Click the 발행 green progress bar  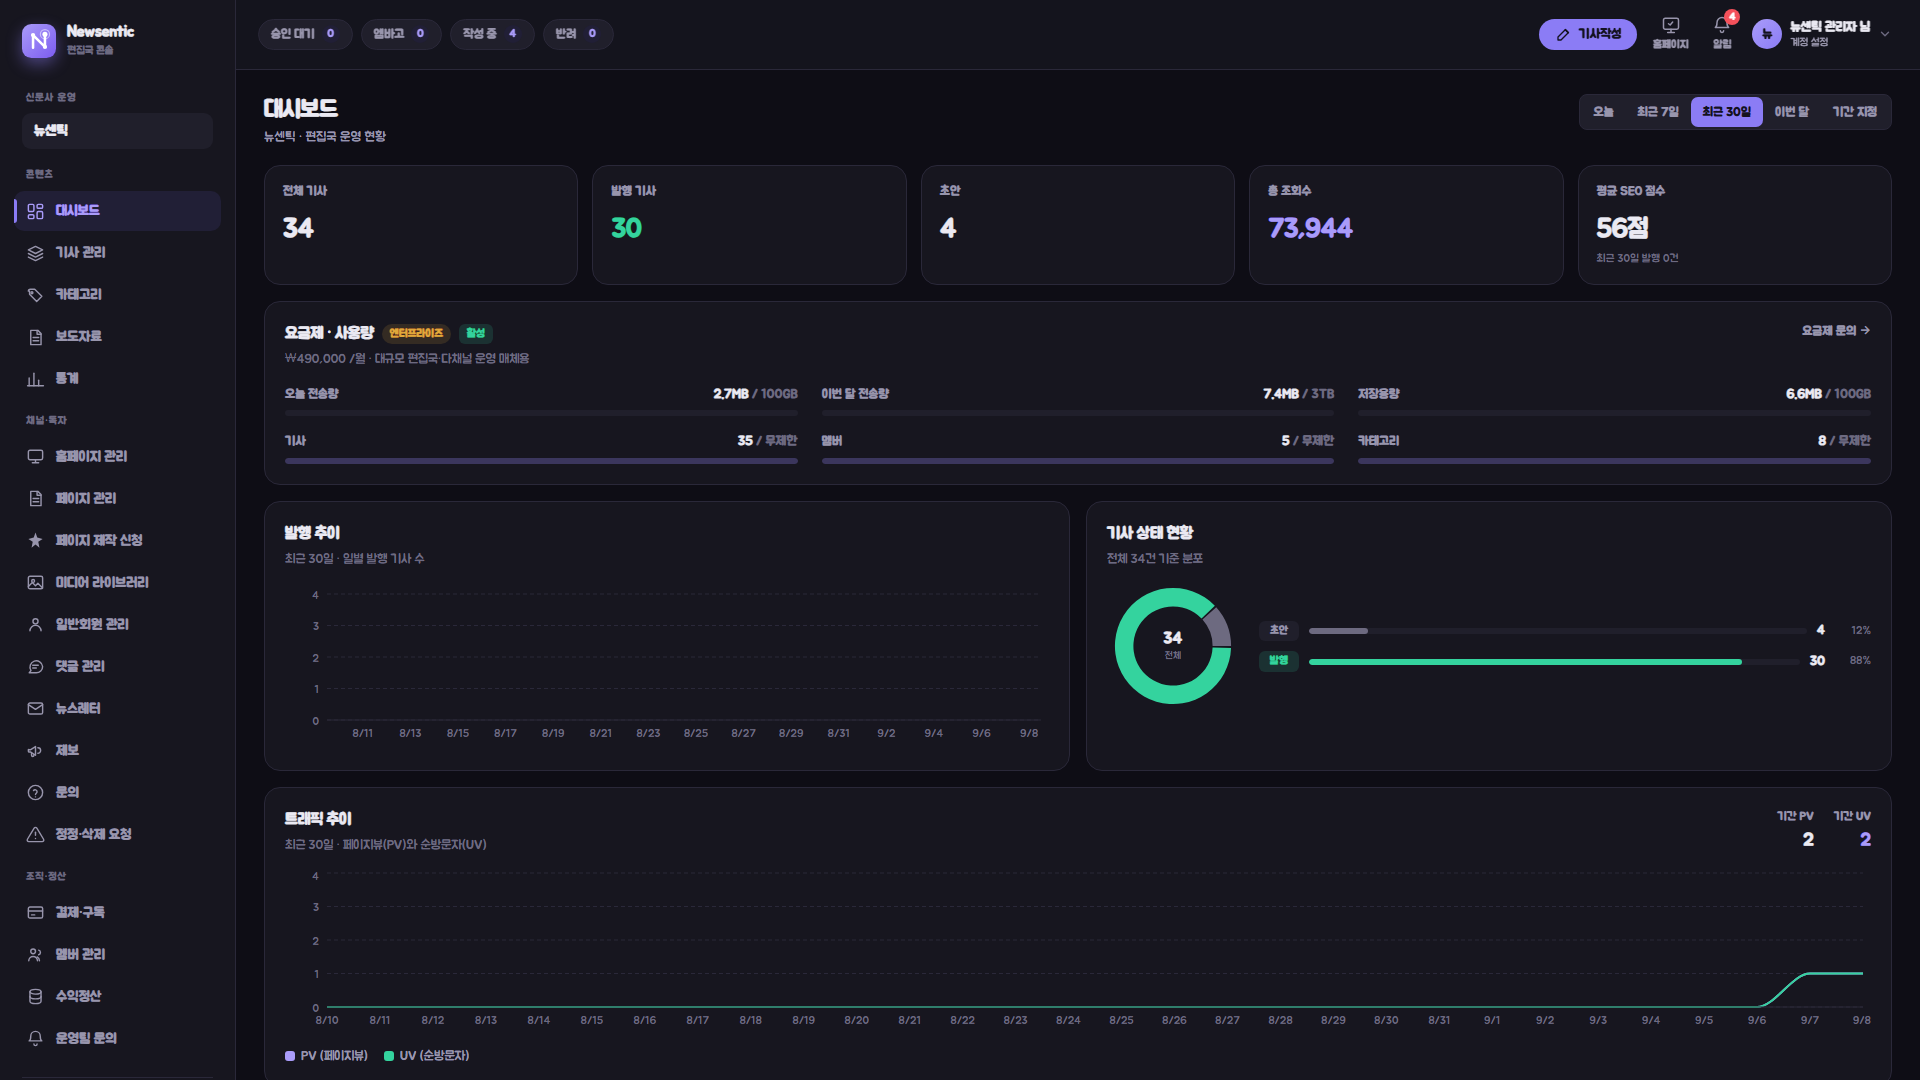click(1524, 662)
